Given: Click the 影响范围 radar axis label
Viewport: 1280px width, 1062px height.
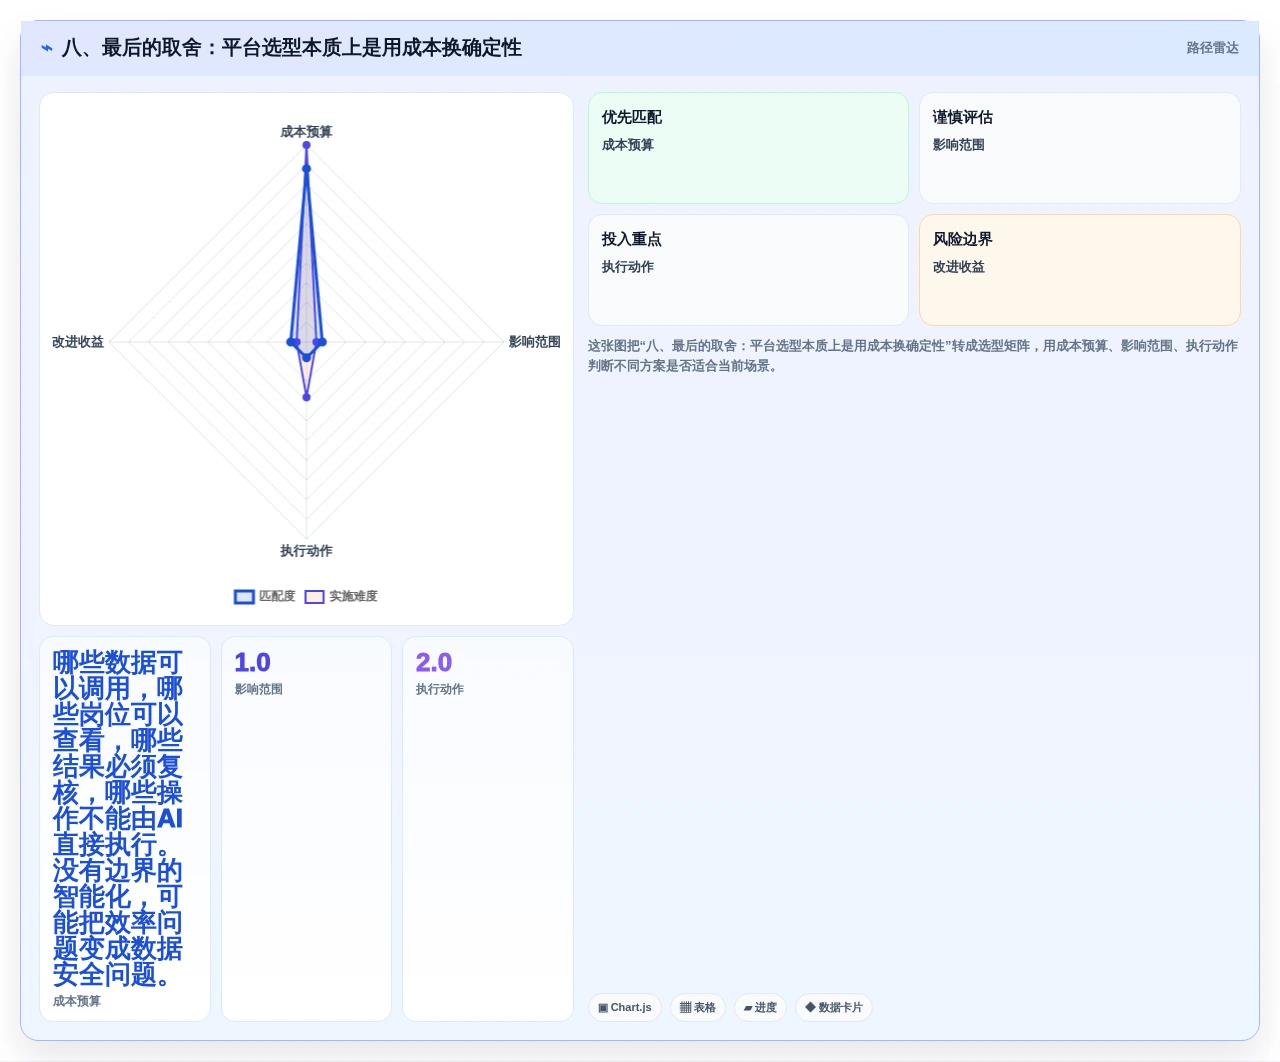Looking at the screenshot, I should click(534, 342).
